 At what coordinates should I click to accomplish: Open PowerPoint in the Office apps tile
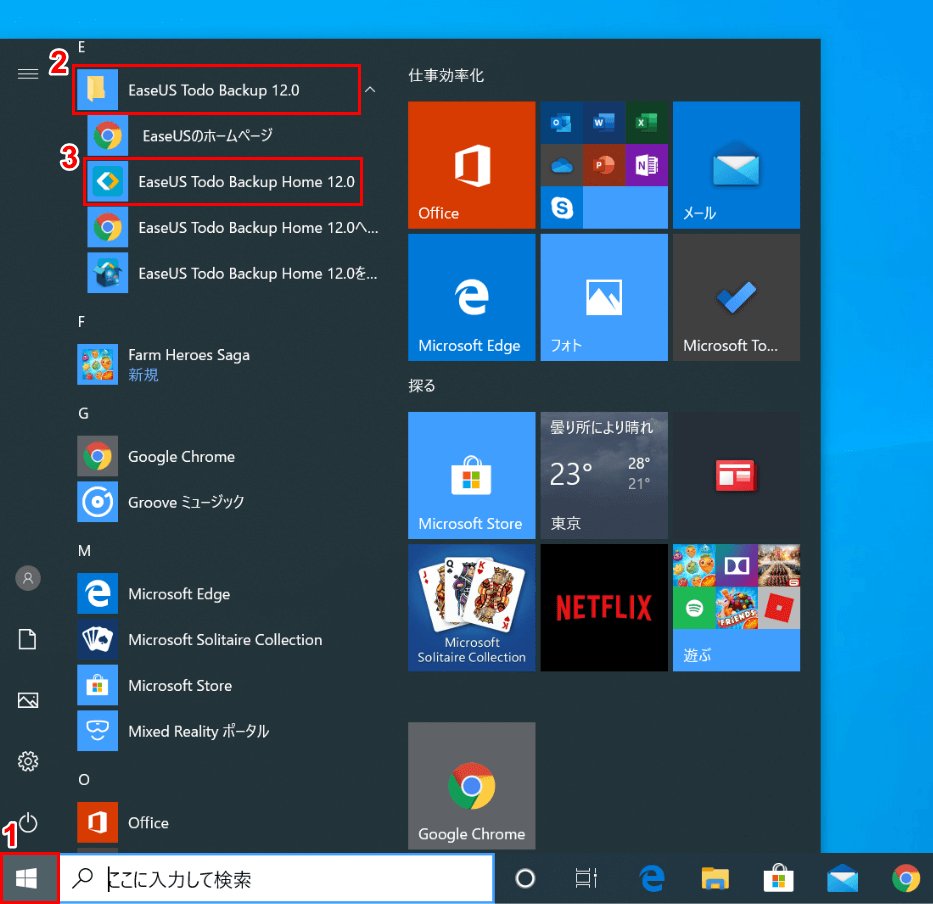click(604, 165)
